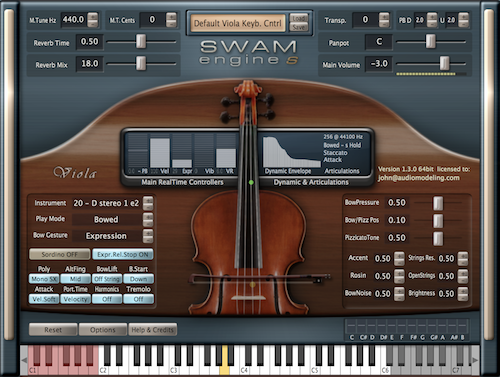Image resolution: width=500 pixels, height=377 pixels.
Task: Toggle Poly mode Mono SX button
Action: coord(44,279)
